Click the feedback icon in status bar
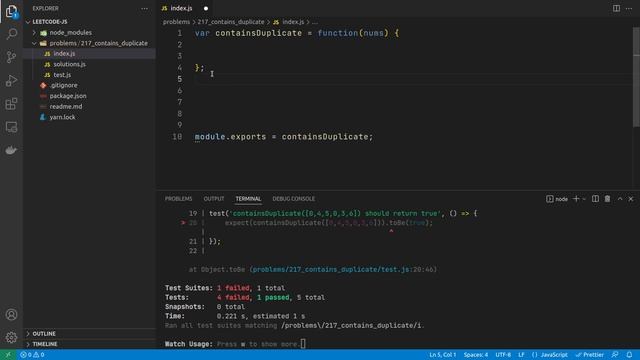Image resolution: width=640 pixels, height=360 pixels. point(615,355)
